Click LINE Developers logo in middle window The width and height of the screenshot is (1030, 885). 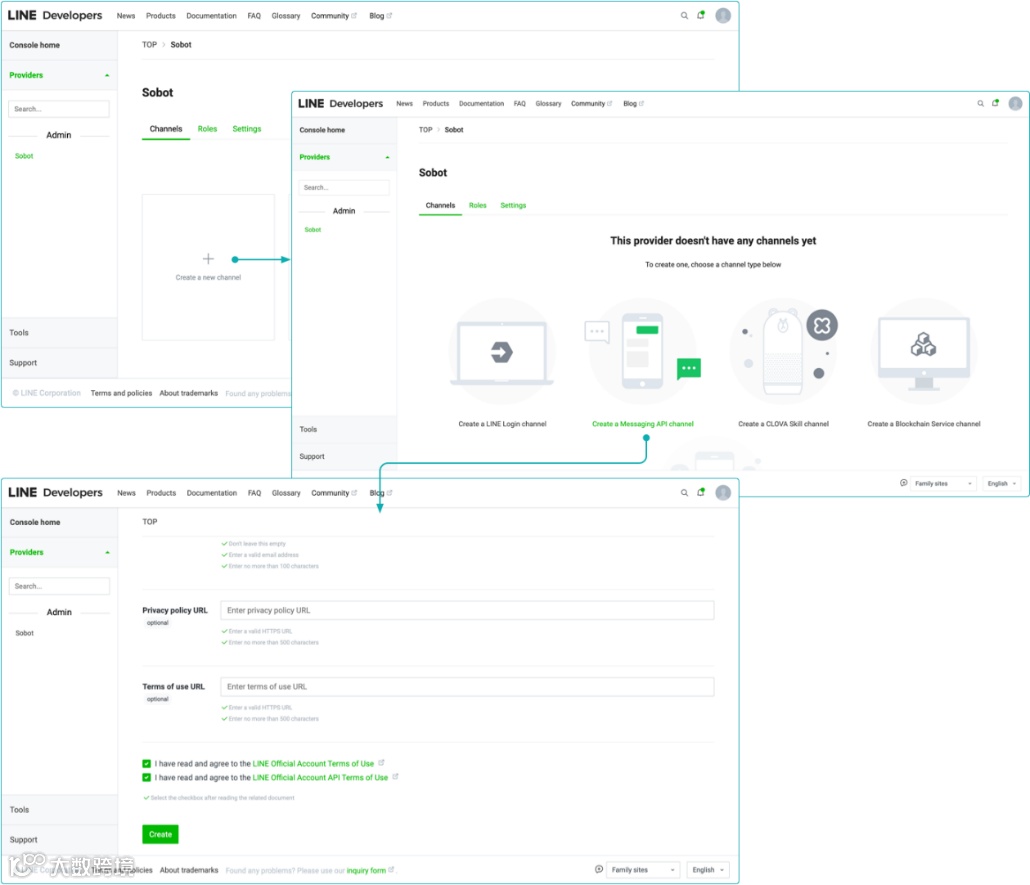coord(340,103)
